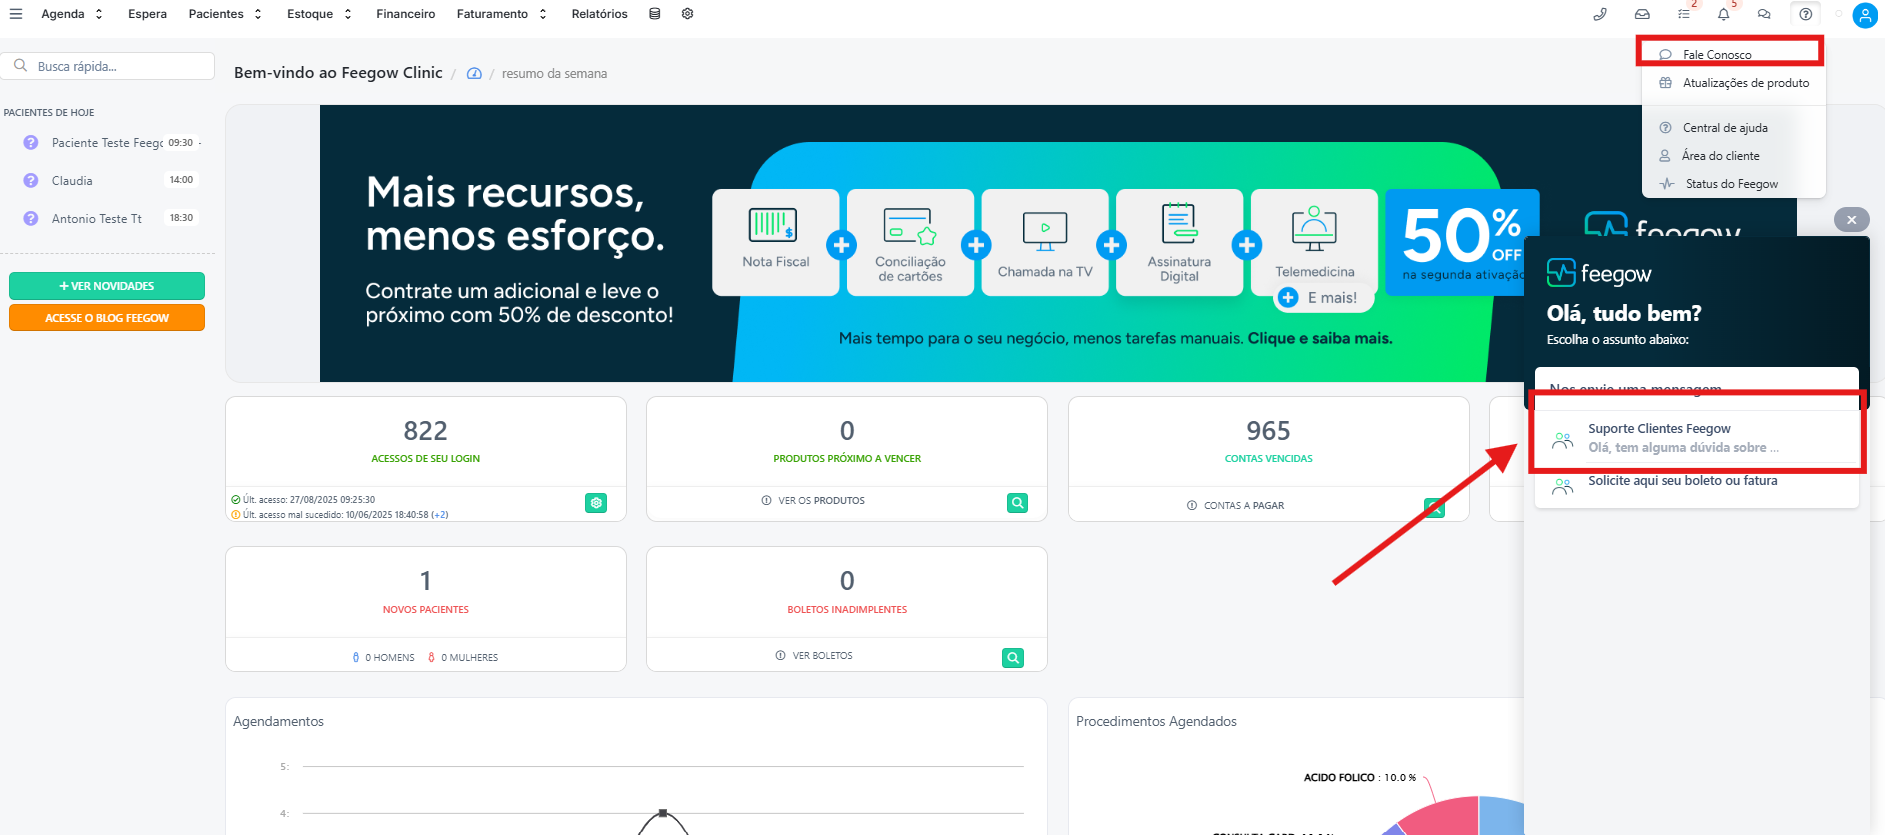Click the Assinatura Digital banner tile

point(1179,242)
